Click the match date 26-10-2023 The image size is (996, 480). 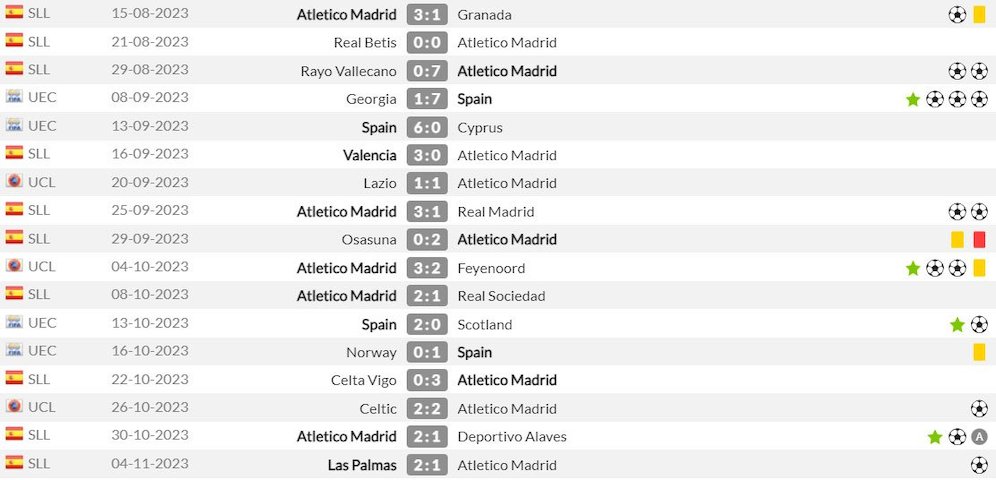150,407
